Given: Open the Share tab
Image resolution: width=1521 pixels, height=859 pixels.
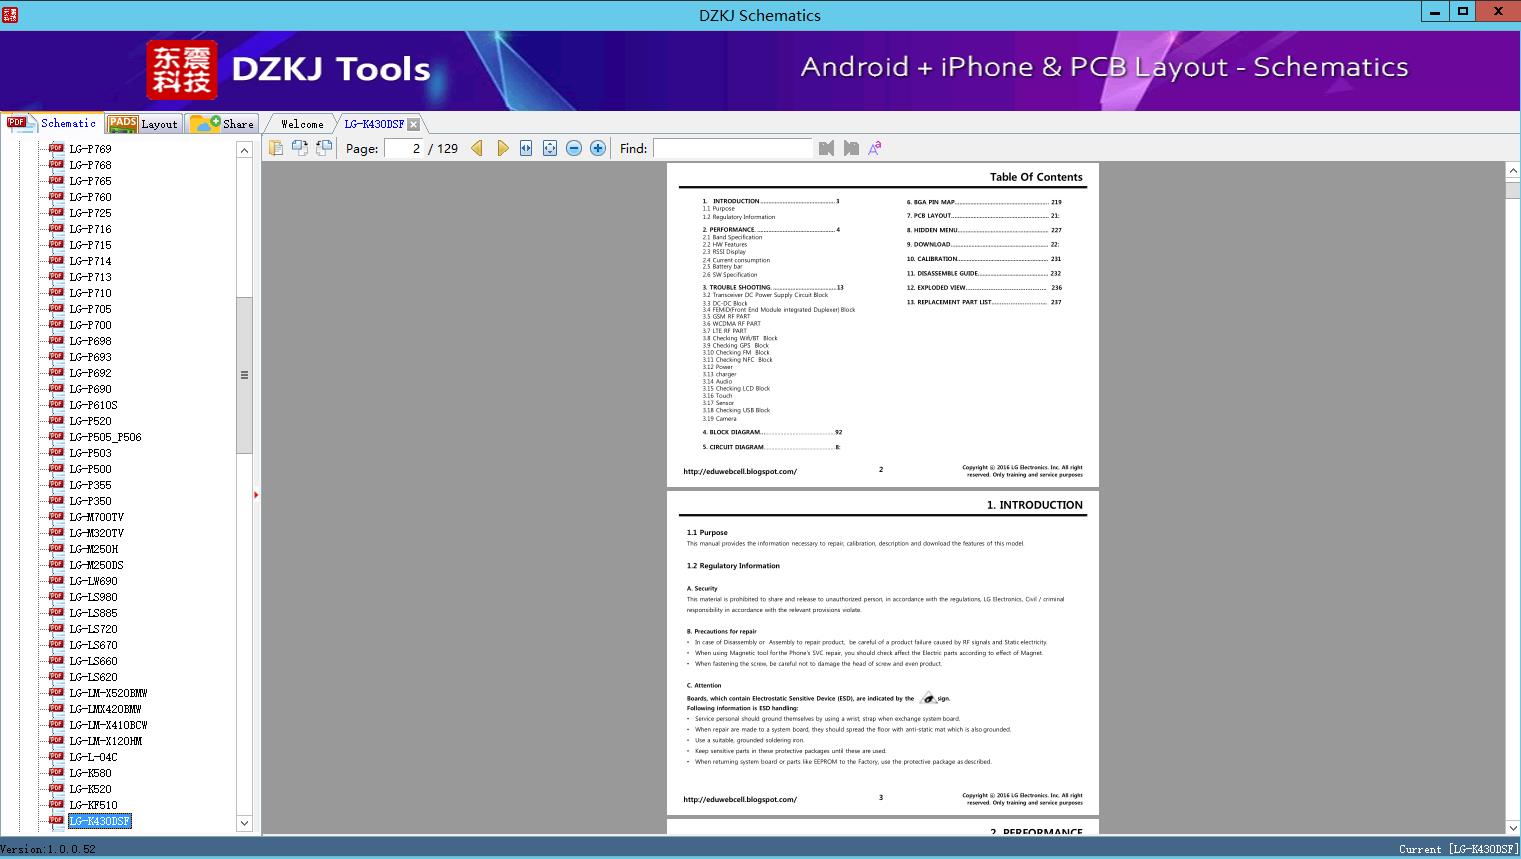Looking at the screenshot, I should tap(222, 123).
